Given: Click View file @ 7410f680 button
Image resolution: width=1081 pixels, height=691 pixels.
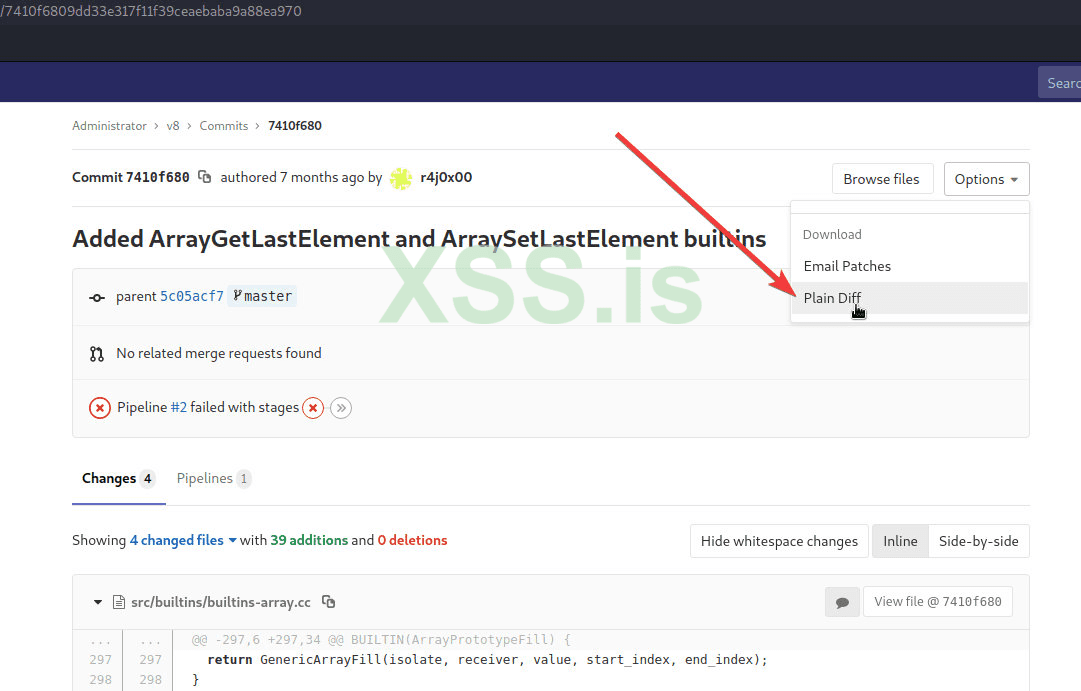Looking at the screenshot, I should (938, 601).
